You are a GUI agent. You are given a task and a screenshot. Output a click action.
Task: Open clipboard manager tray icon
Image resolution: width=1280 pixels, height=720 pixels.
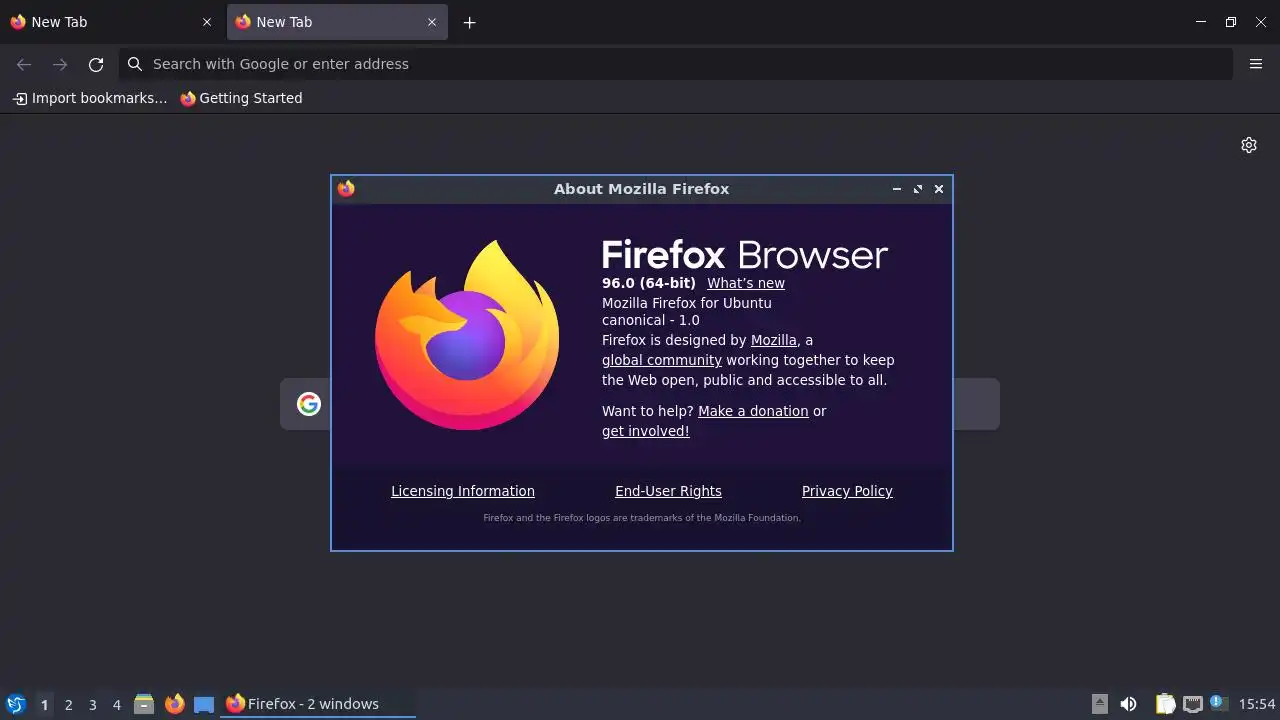coord(1165,704)
